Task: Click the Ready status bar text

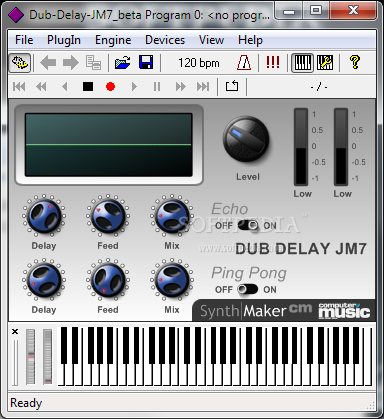Action: click(26, 403)
